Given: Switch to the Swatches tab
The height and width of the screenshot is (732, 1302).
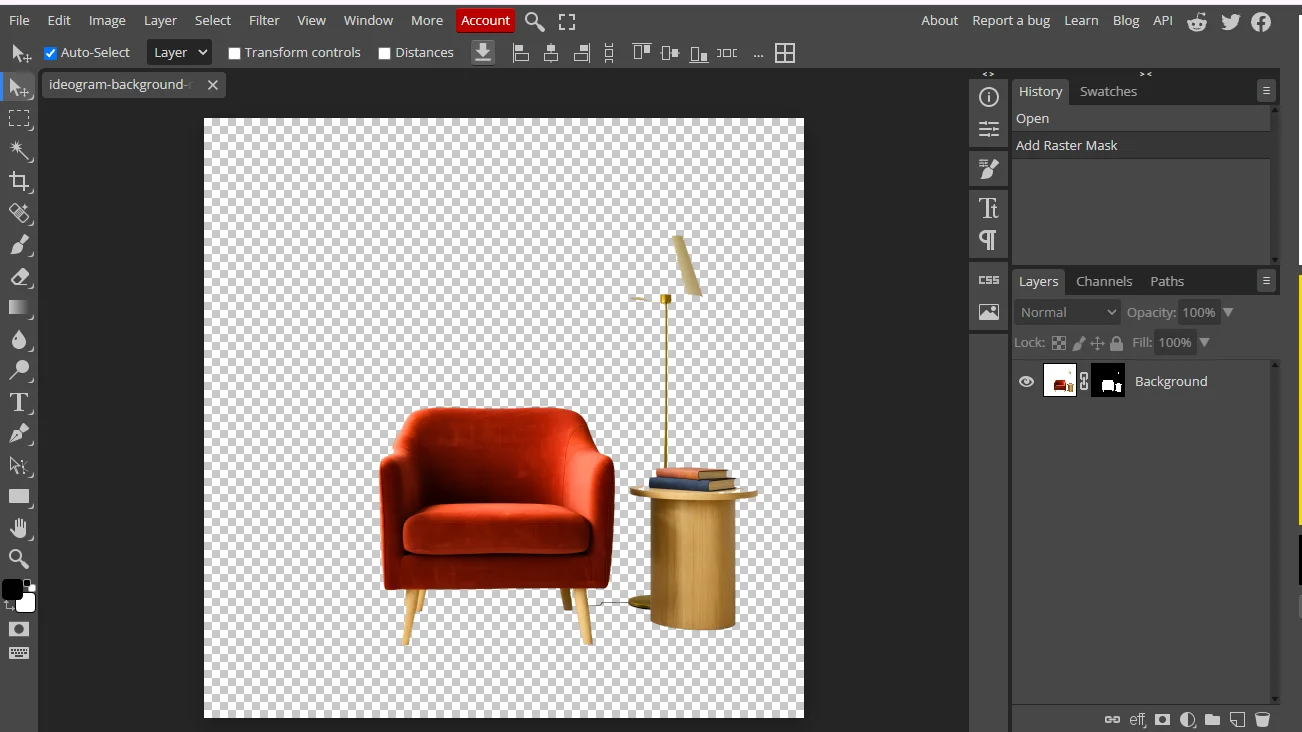Looking at the screenshot, I should 1108,91.
